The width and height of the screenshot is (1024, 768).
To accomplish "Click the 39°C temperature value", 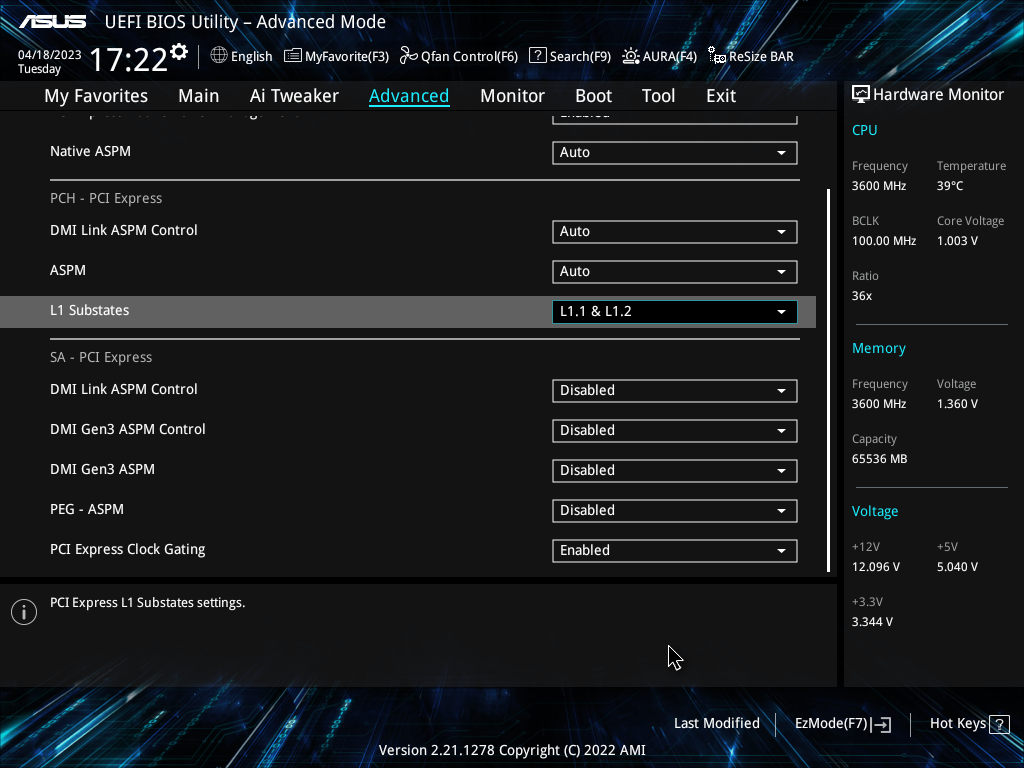I will point(950,186).
